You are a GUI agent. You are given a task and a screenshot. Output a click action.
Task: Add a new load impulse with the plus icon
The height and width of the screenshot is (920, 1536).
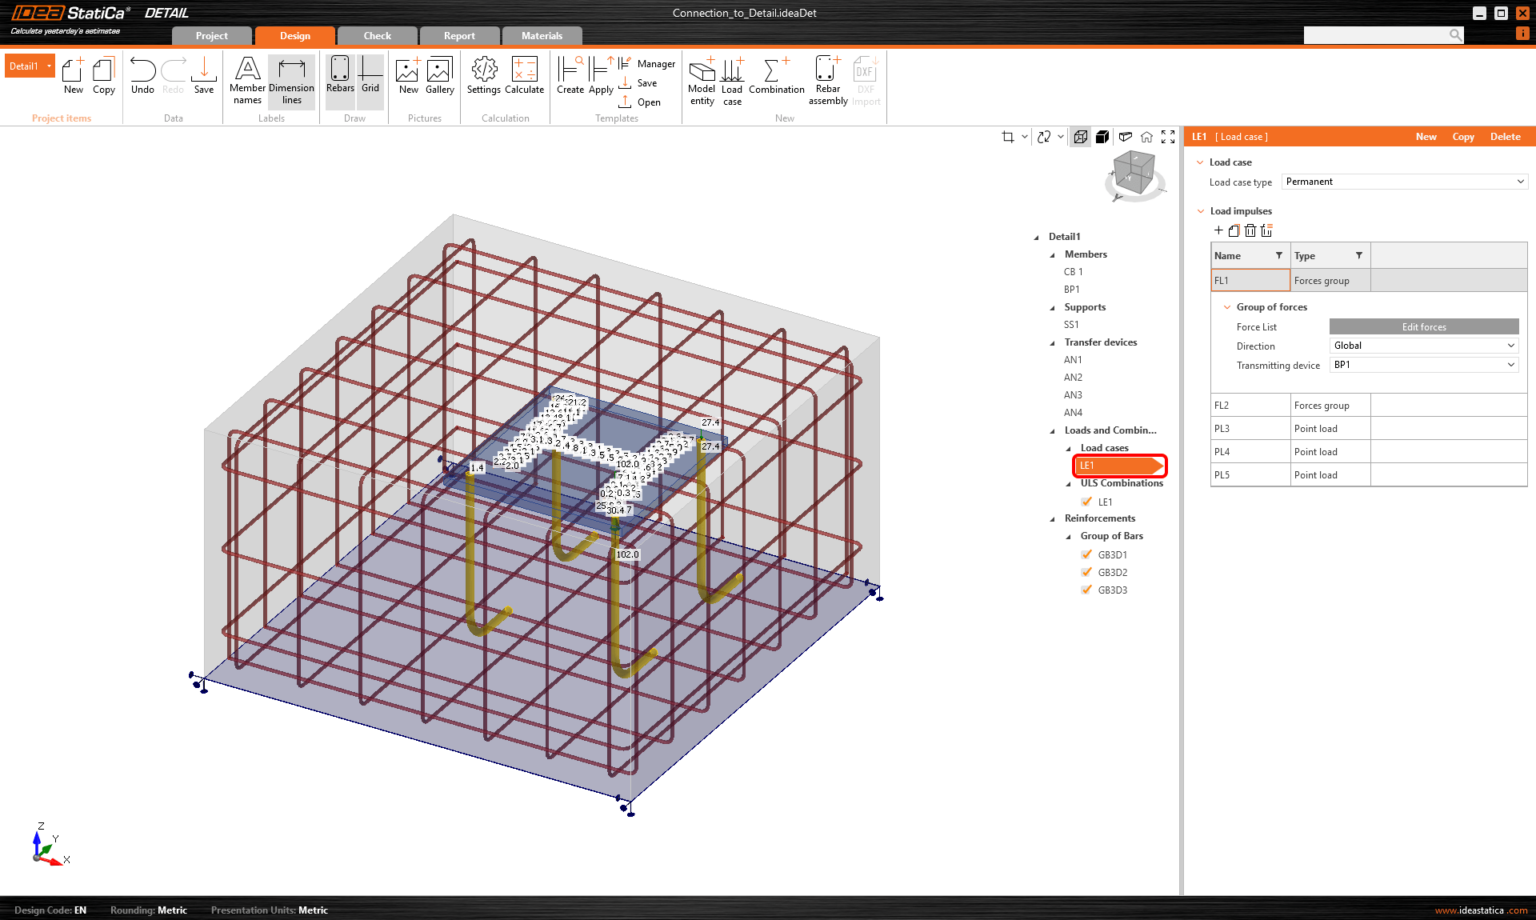point(1218,230)
